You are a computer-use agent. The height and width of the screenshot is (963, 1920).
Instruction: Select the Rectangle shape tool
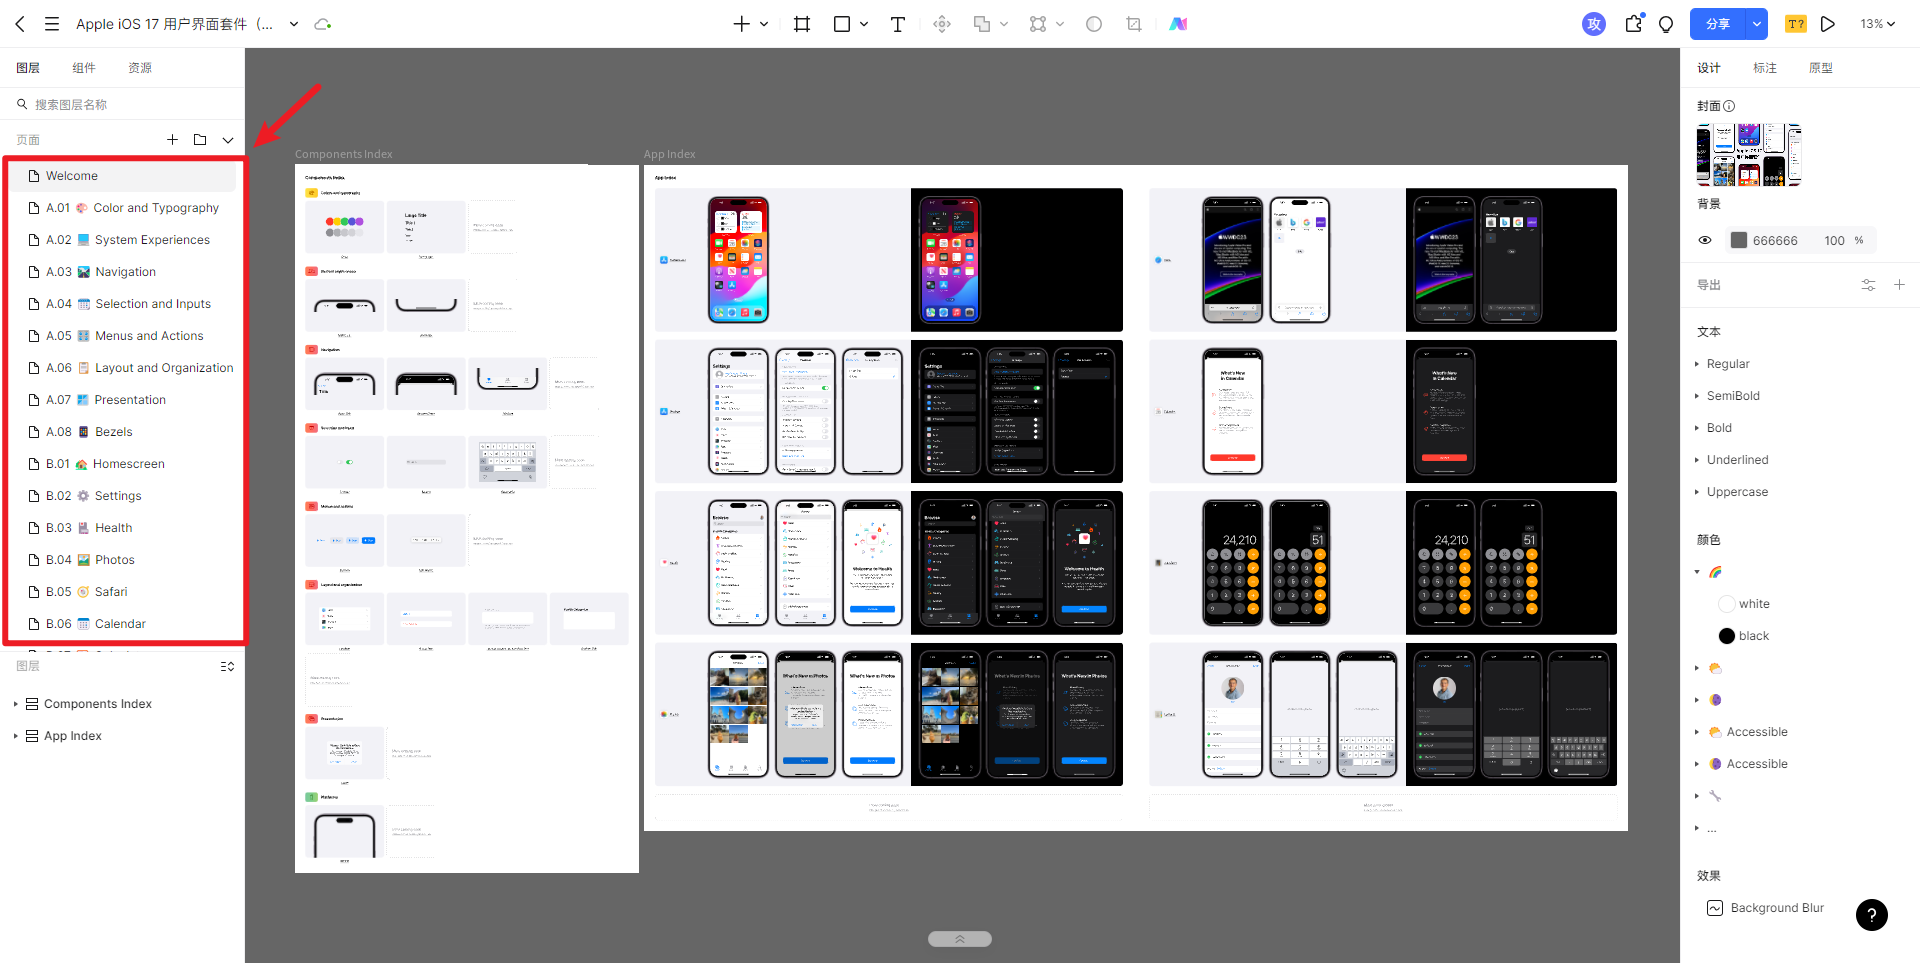point(842,24)
